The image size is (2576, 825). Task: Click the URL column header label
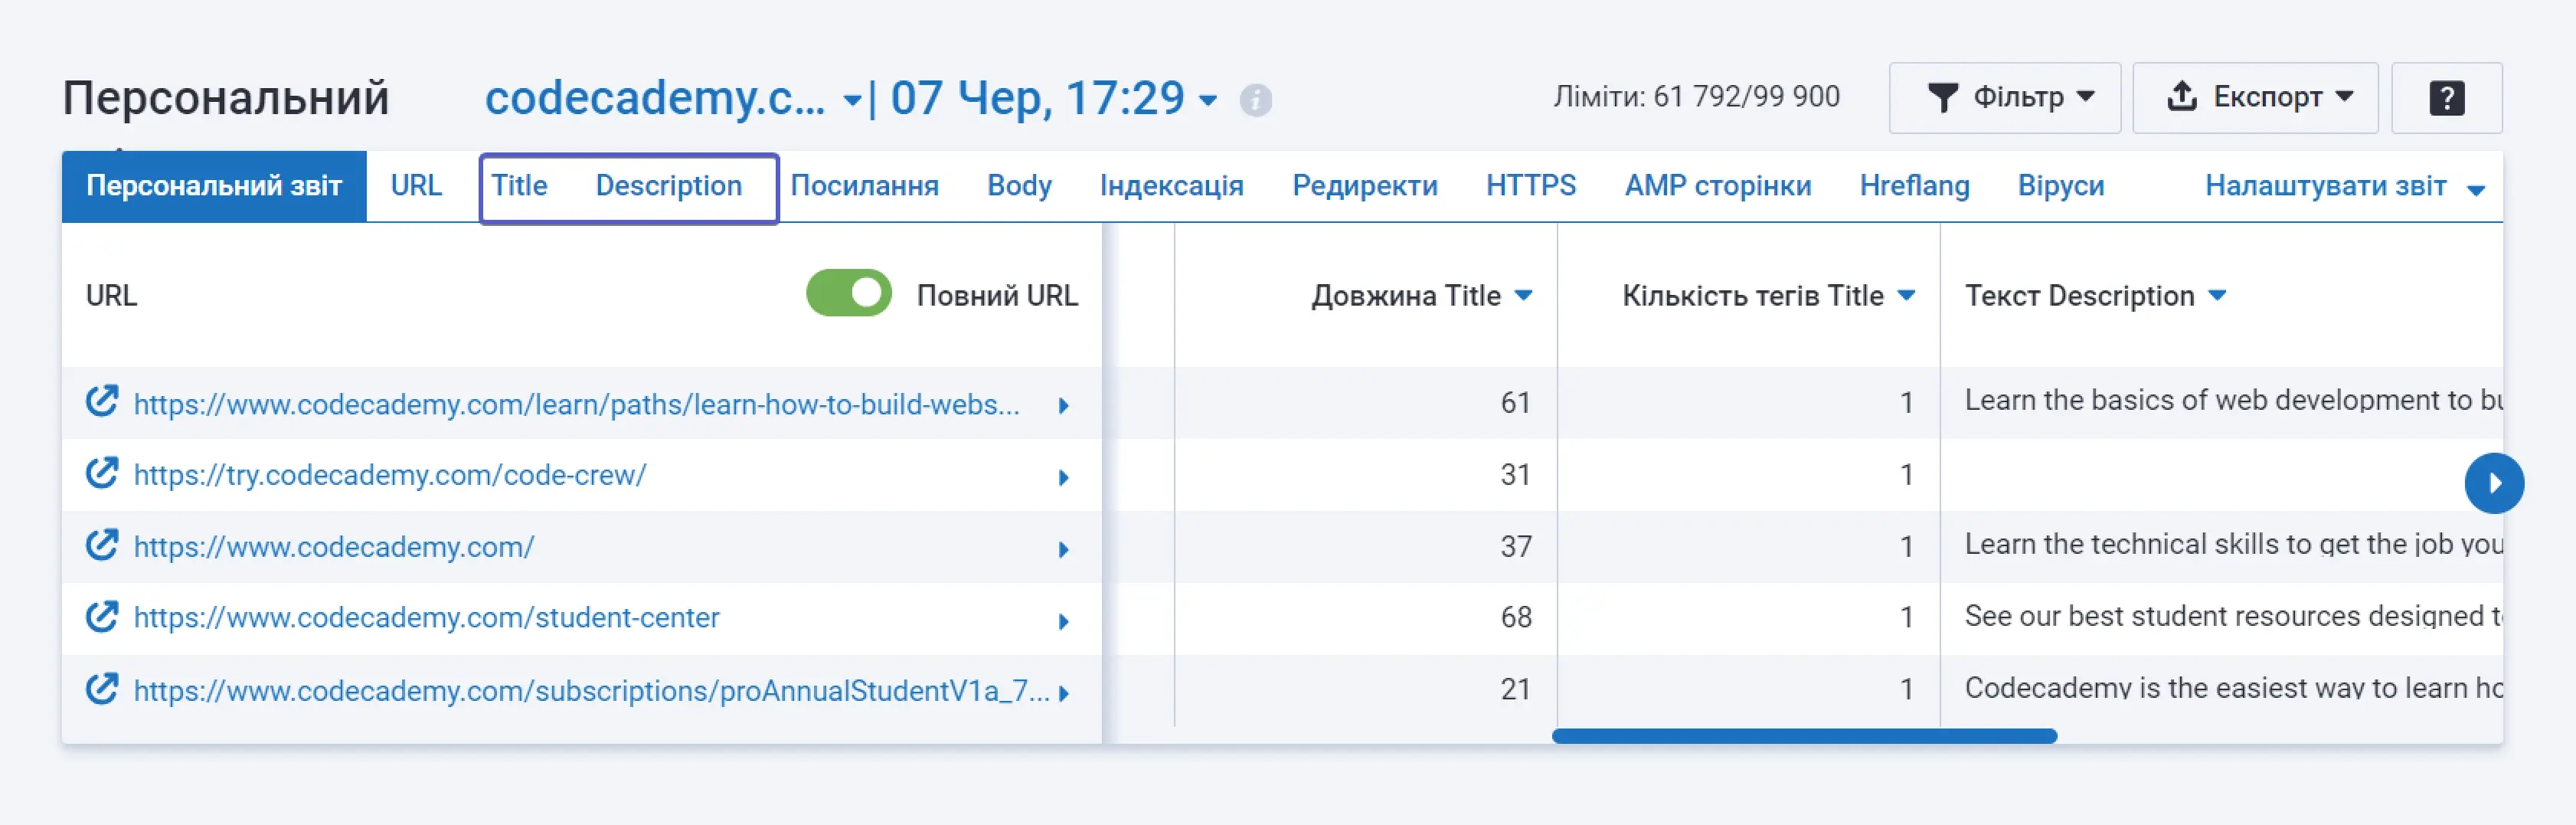[x=111, y=296]
